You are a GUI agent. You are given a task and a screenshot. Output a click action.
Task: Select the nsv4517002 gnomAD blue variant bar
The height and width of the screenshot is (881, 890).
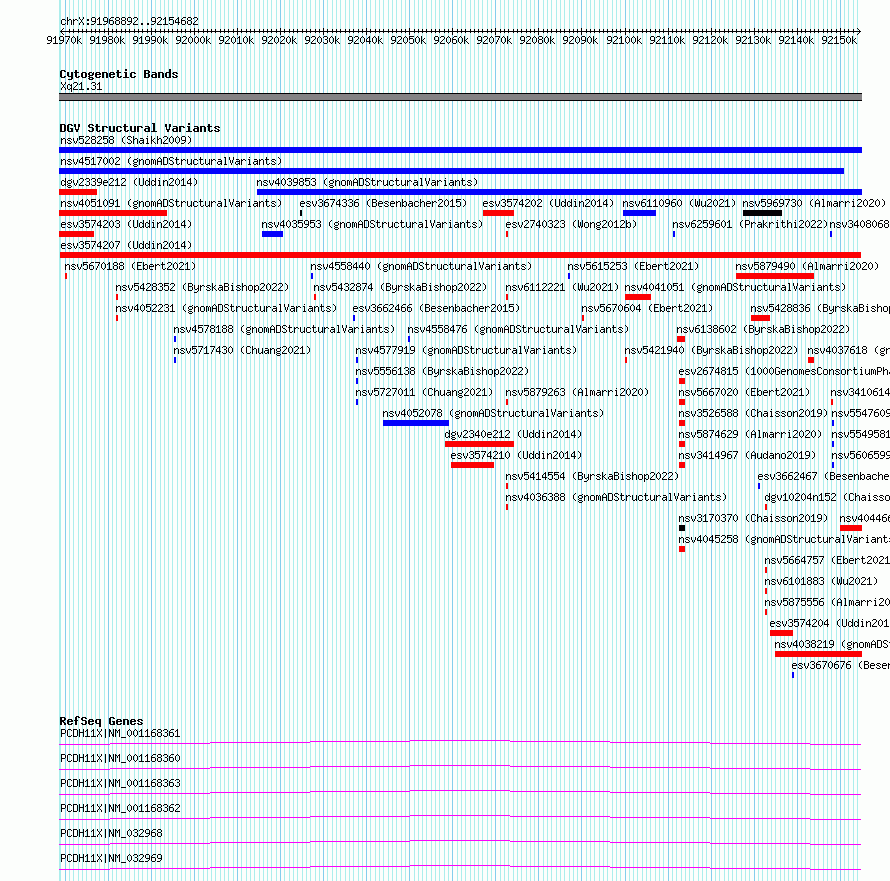coord(451,171)
